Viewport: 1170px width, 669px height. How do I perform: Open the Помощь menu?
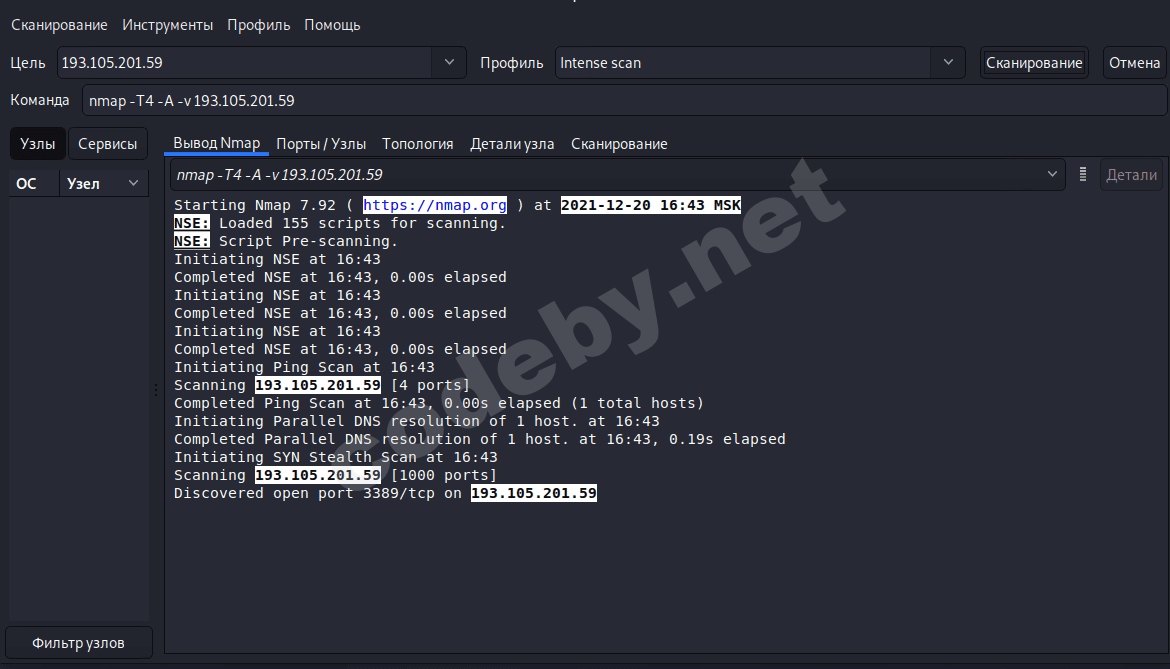331,24
